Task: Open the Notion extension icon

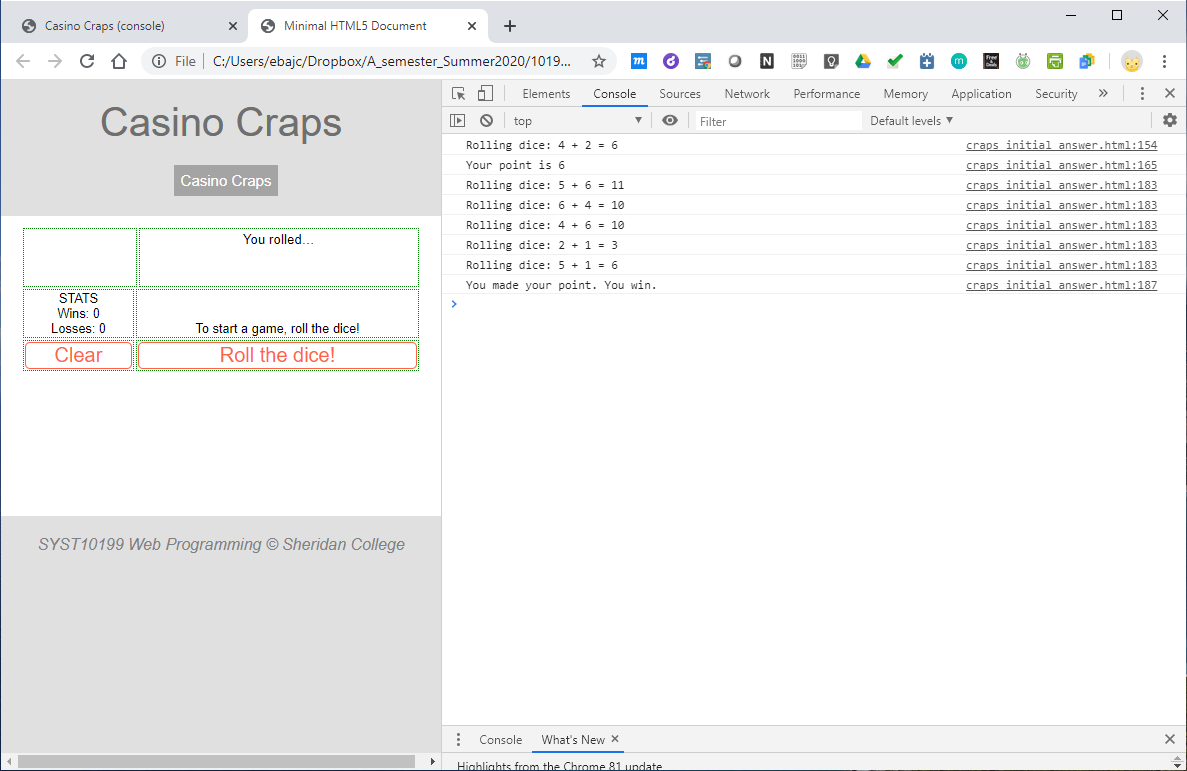Action: [x=767, y=61]
